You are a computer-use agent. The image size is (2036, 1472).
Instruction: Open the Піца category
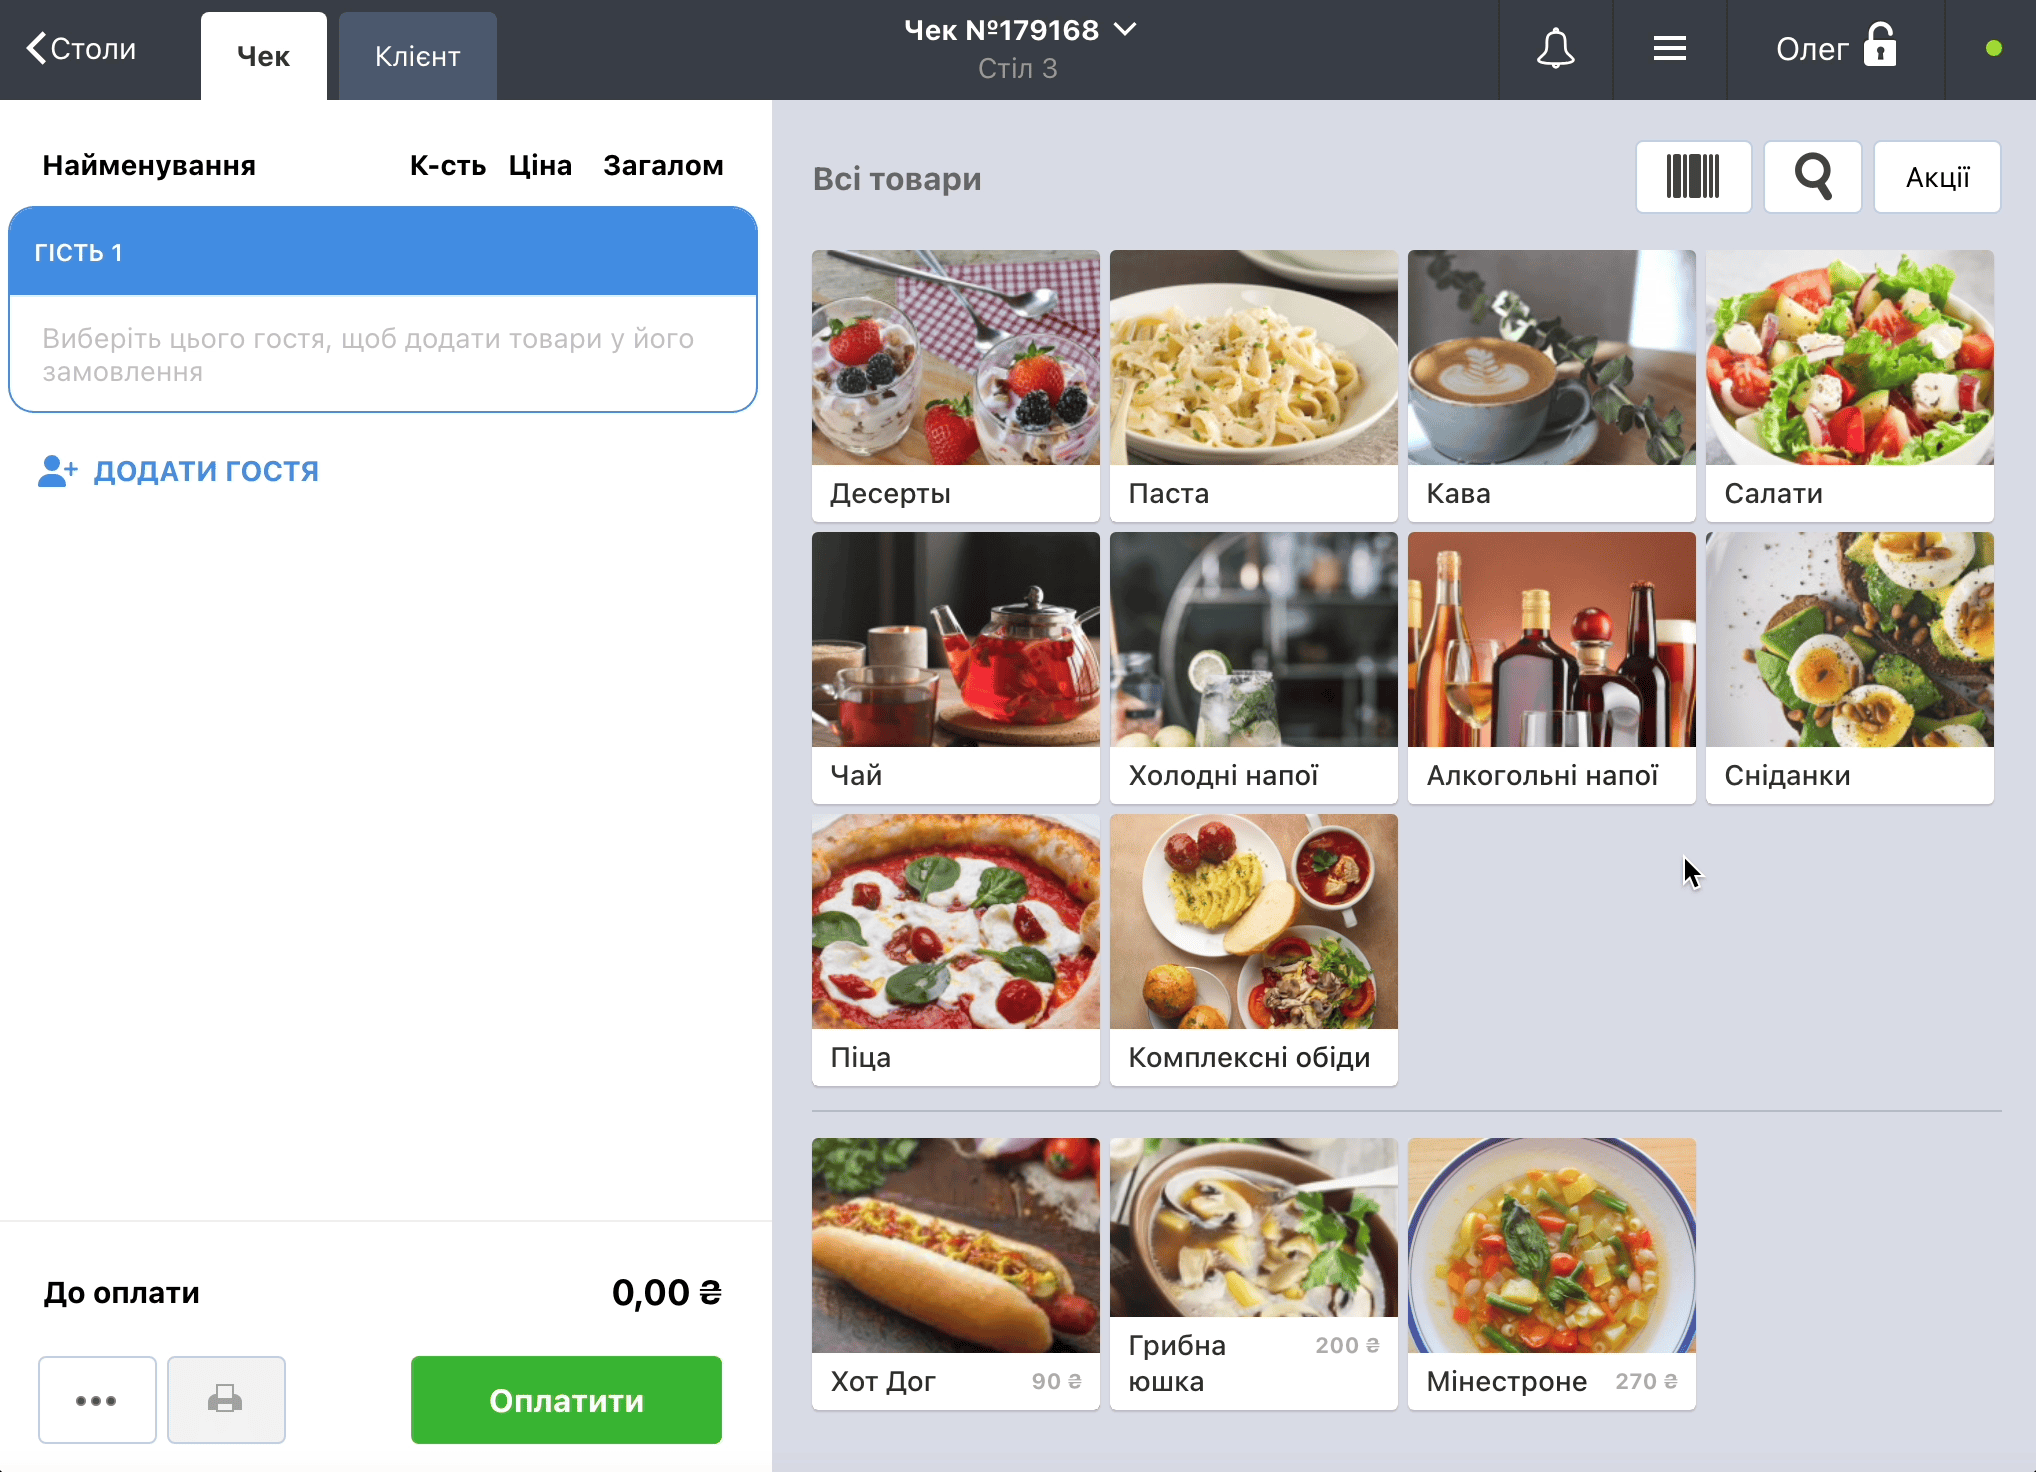click(x=955, y=949)
